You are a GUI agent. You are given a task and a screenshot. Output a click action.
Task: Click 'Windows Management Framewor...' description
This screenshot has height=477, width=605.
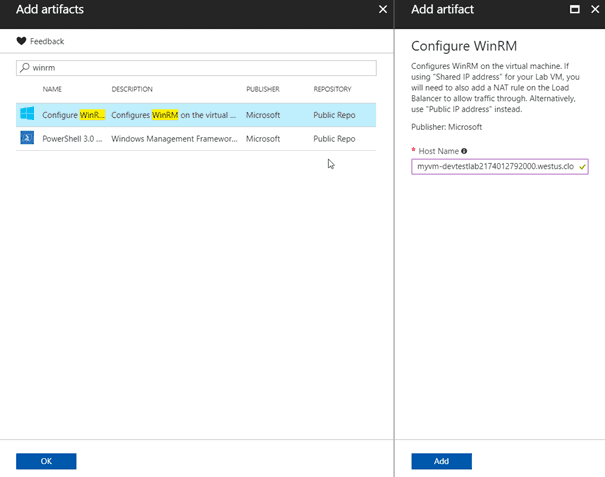pyautogui.click(x=174, y=139)
